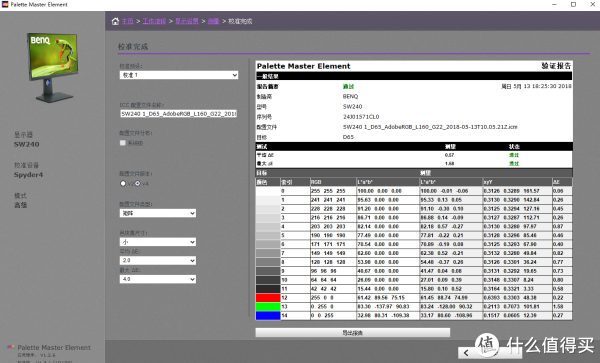The height and width of the screenshot is (363, 600).
Task: Open the average ΔE 2.0 dropdown
Action: (158, 260)
